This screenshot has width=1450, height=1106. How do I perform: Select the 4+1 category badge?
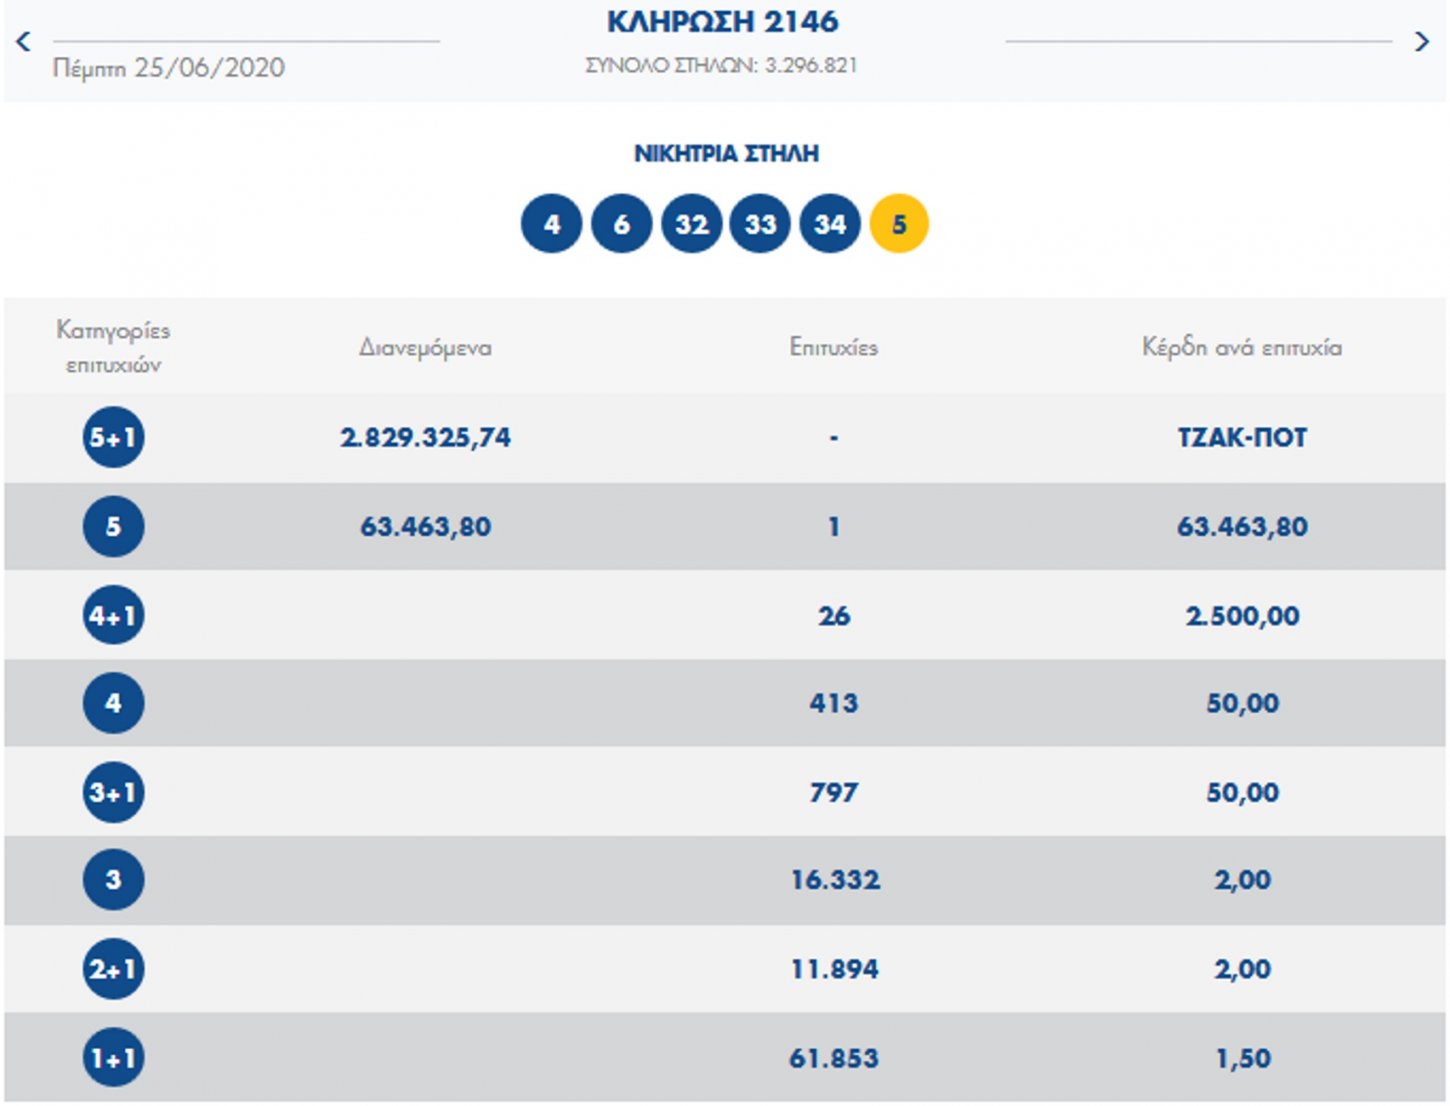[x=113, y=615]
